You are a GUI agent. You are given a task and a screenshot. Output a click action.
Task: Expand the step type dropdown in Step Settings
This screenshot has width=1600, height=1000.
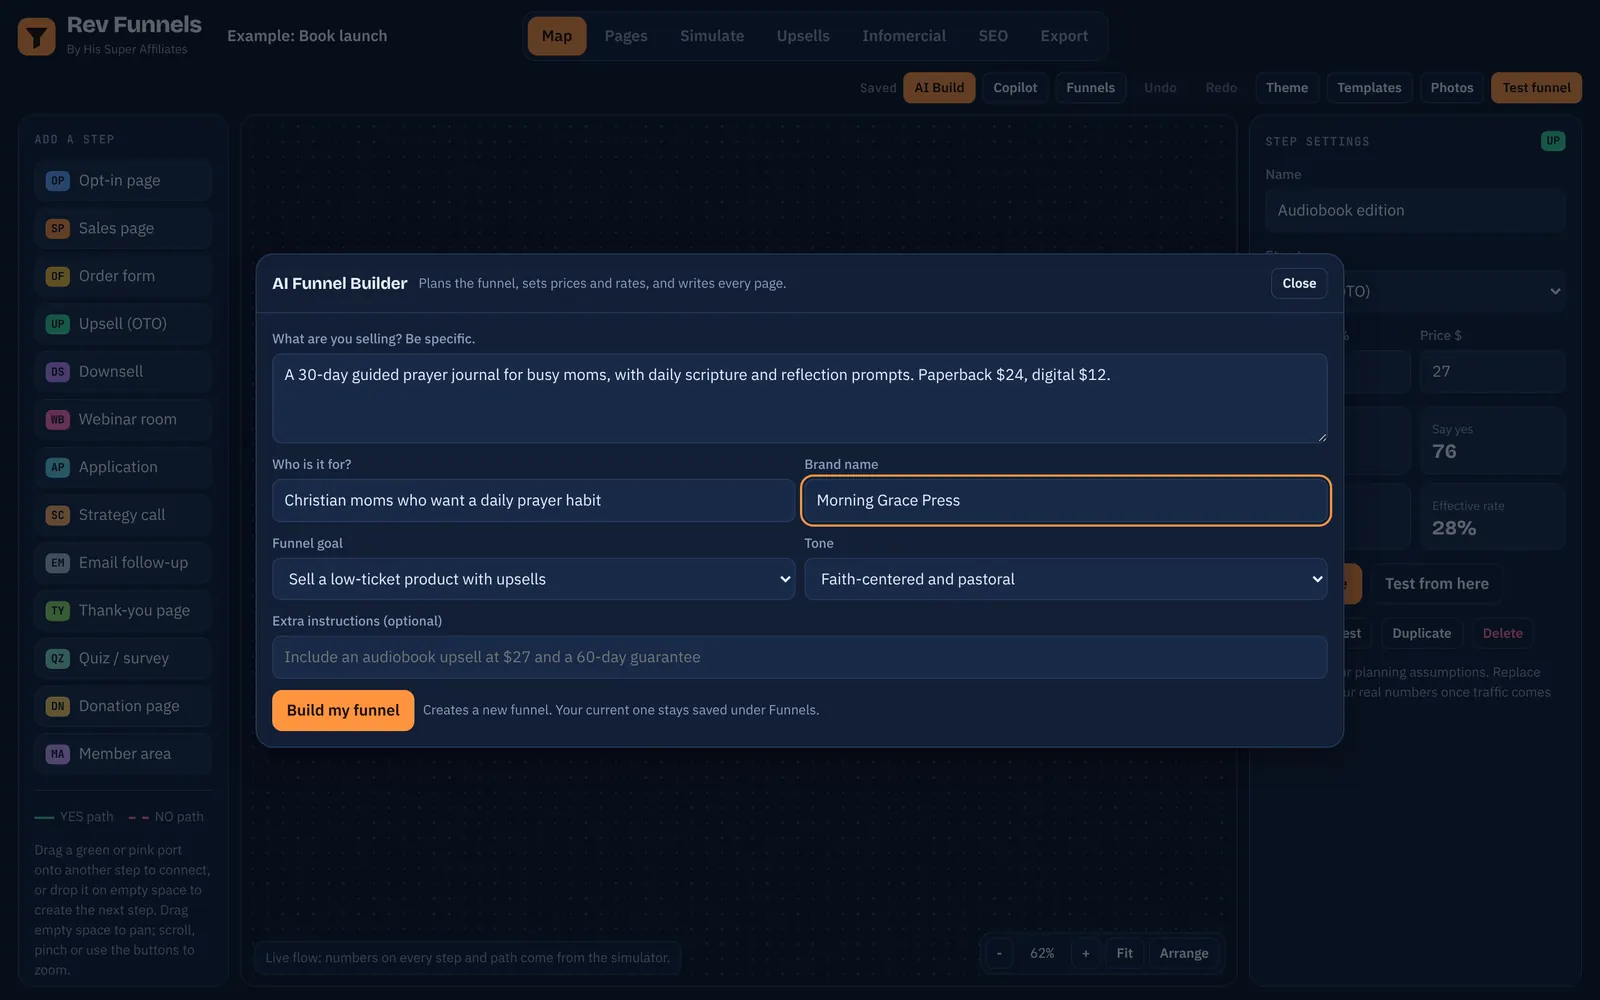[1455, 291]
